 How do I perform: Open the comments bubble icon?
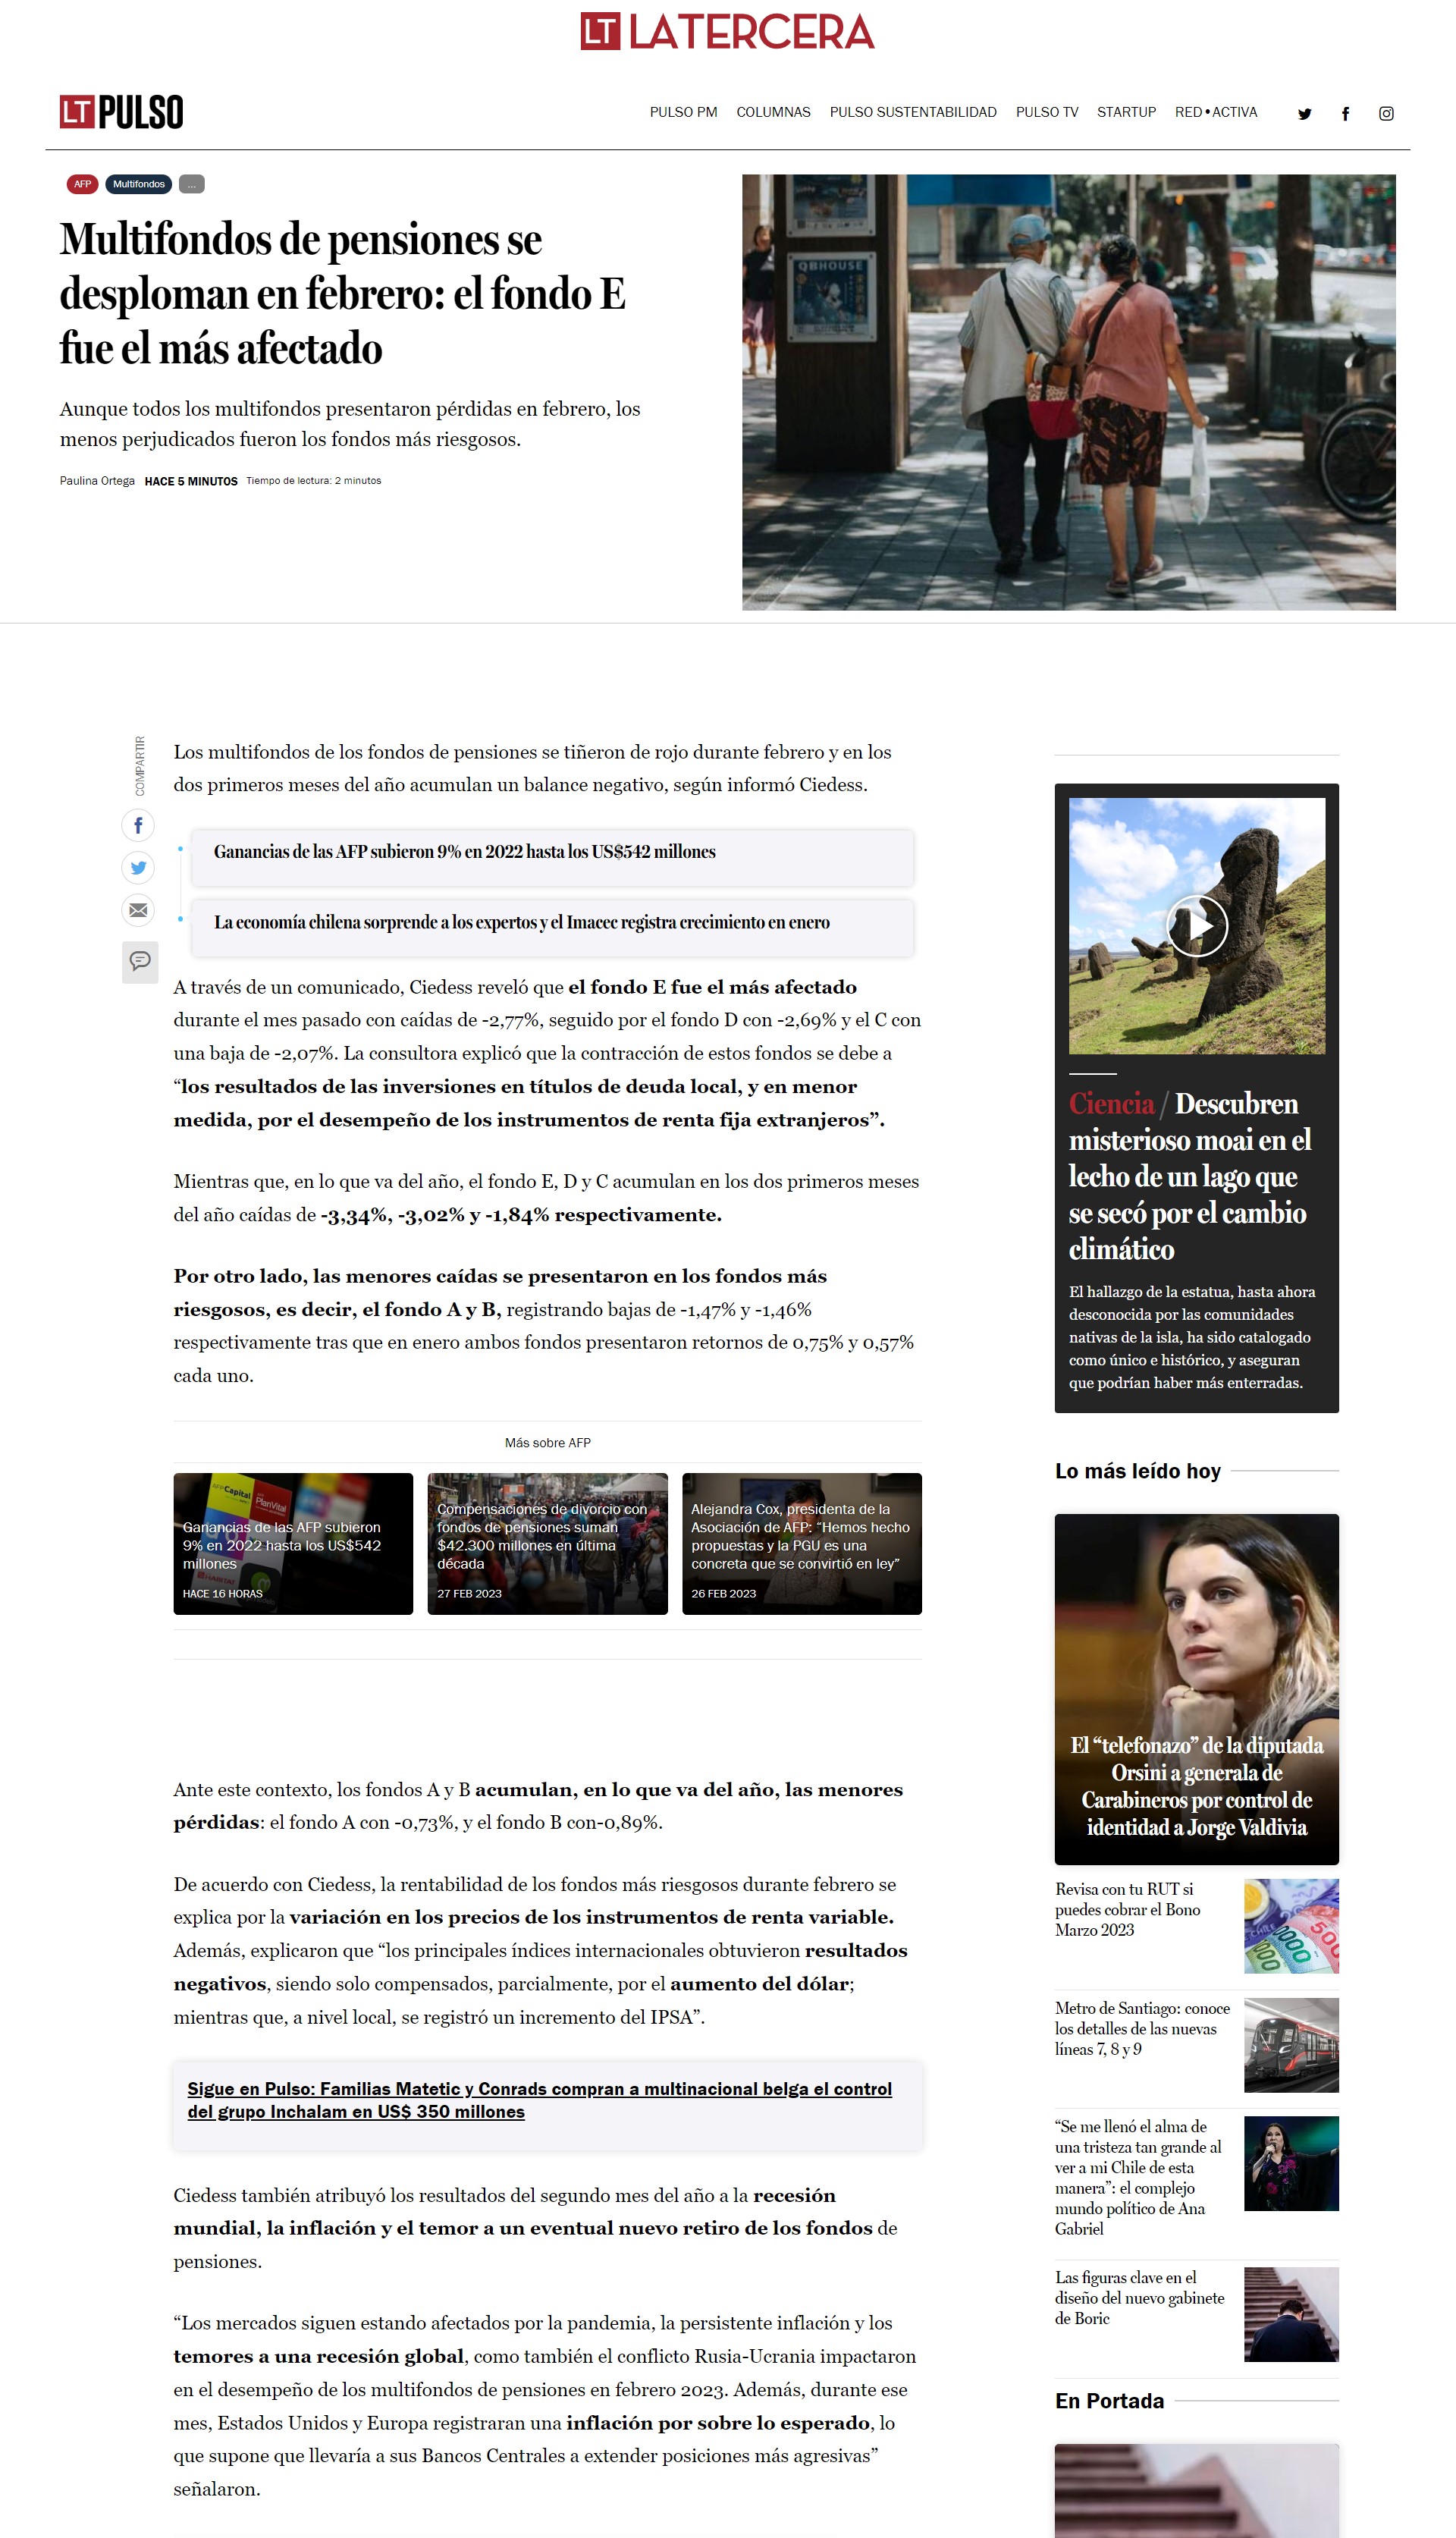140,961
